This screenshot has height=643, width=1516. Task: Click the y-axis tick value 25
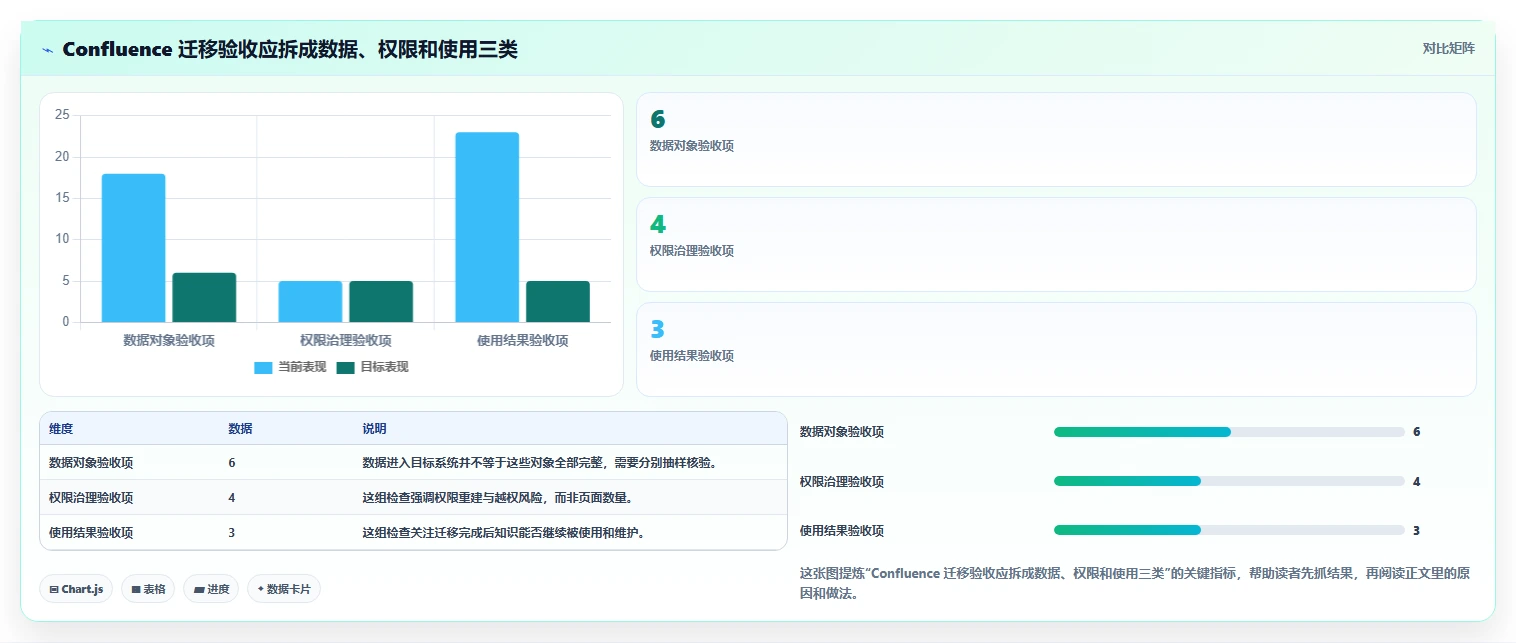point(62,115)
